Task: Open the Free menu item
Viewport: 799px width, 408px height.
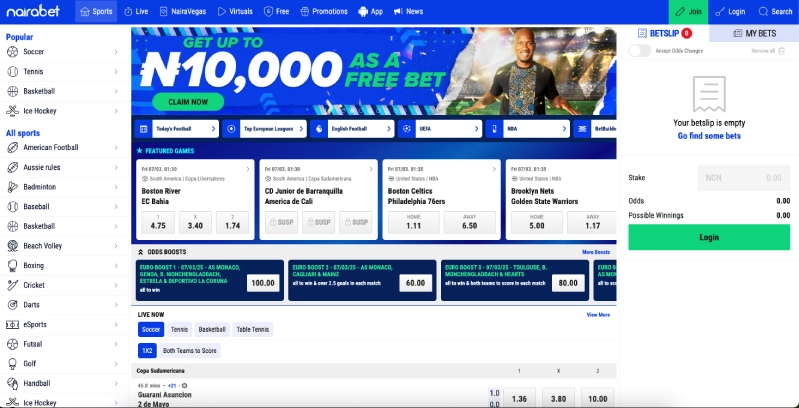Action: coord(277,11)
